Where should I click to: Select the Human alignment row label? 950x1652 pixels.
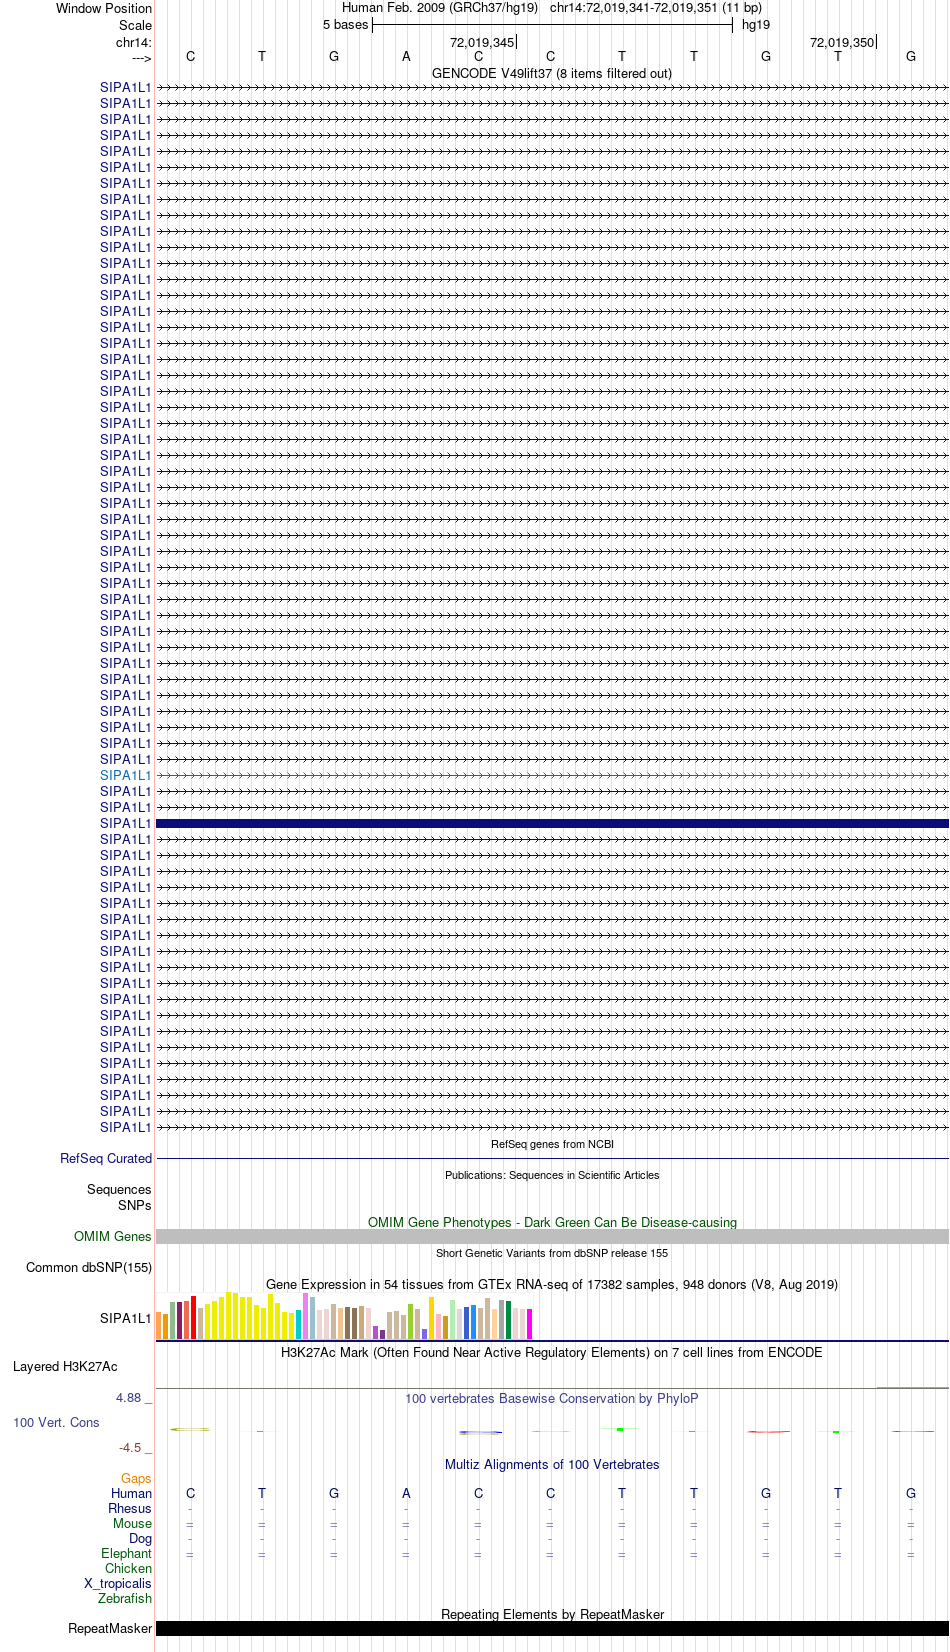coord(132,1493)
